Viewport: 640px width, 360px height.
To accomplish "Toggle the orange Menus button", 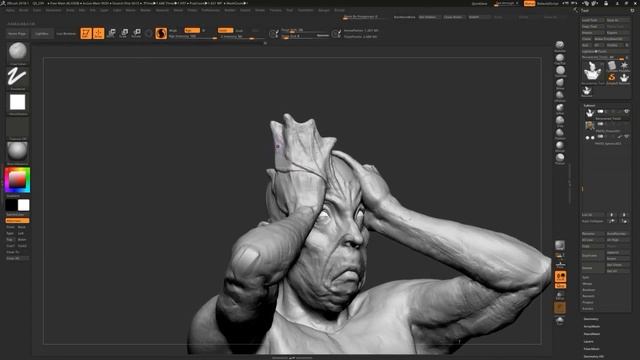I will pos(529,3).
